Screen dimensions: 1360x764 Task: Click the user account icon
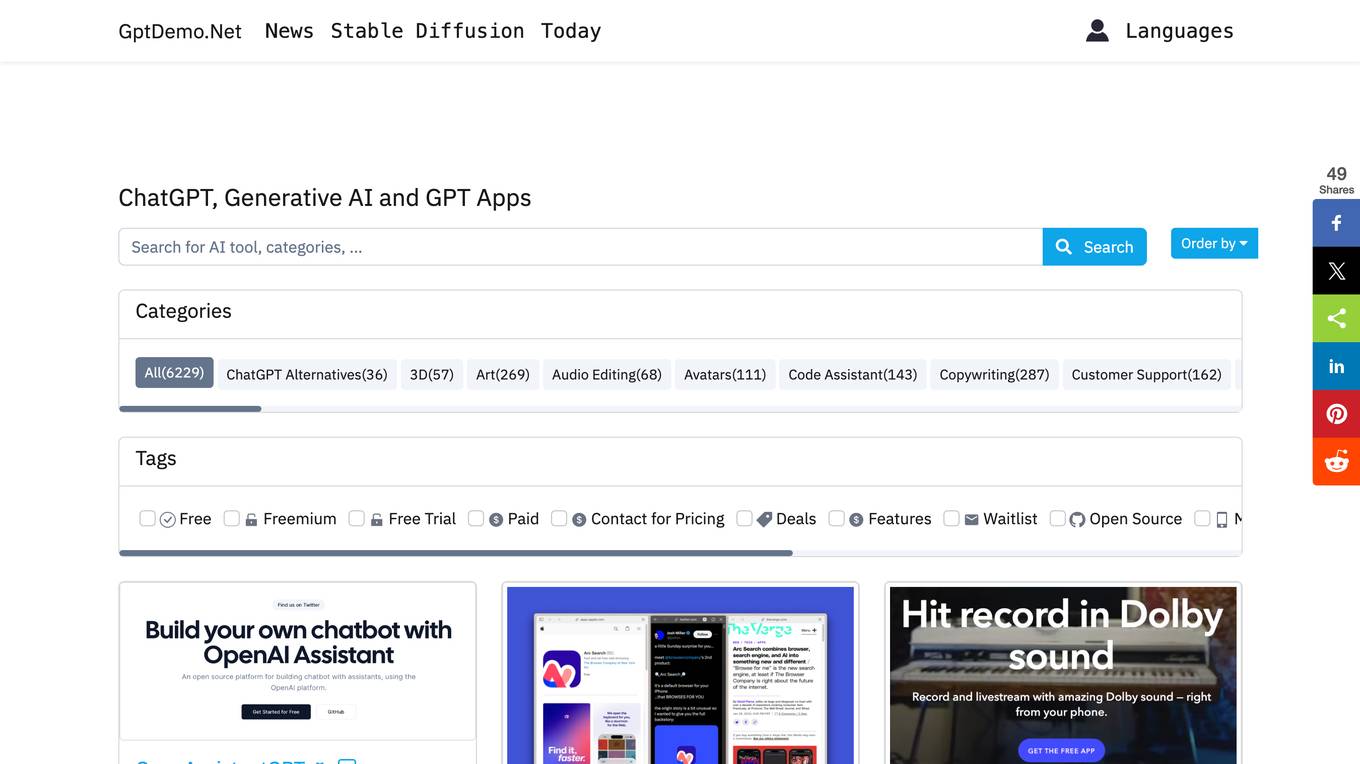pos(1097,31)
